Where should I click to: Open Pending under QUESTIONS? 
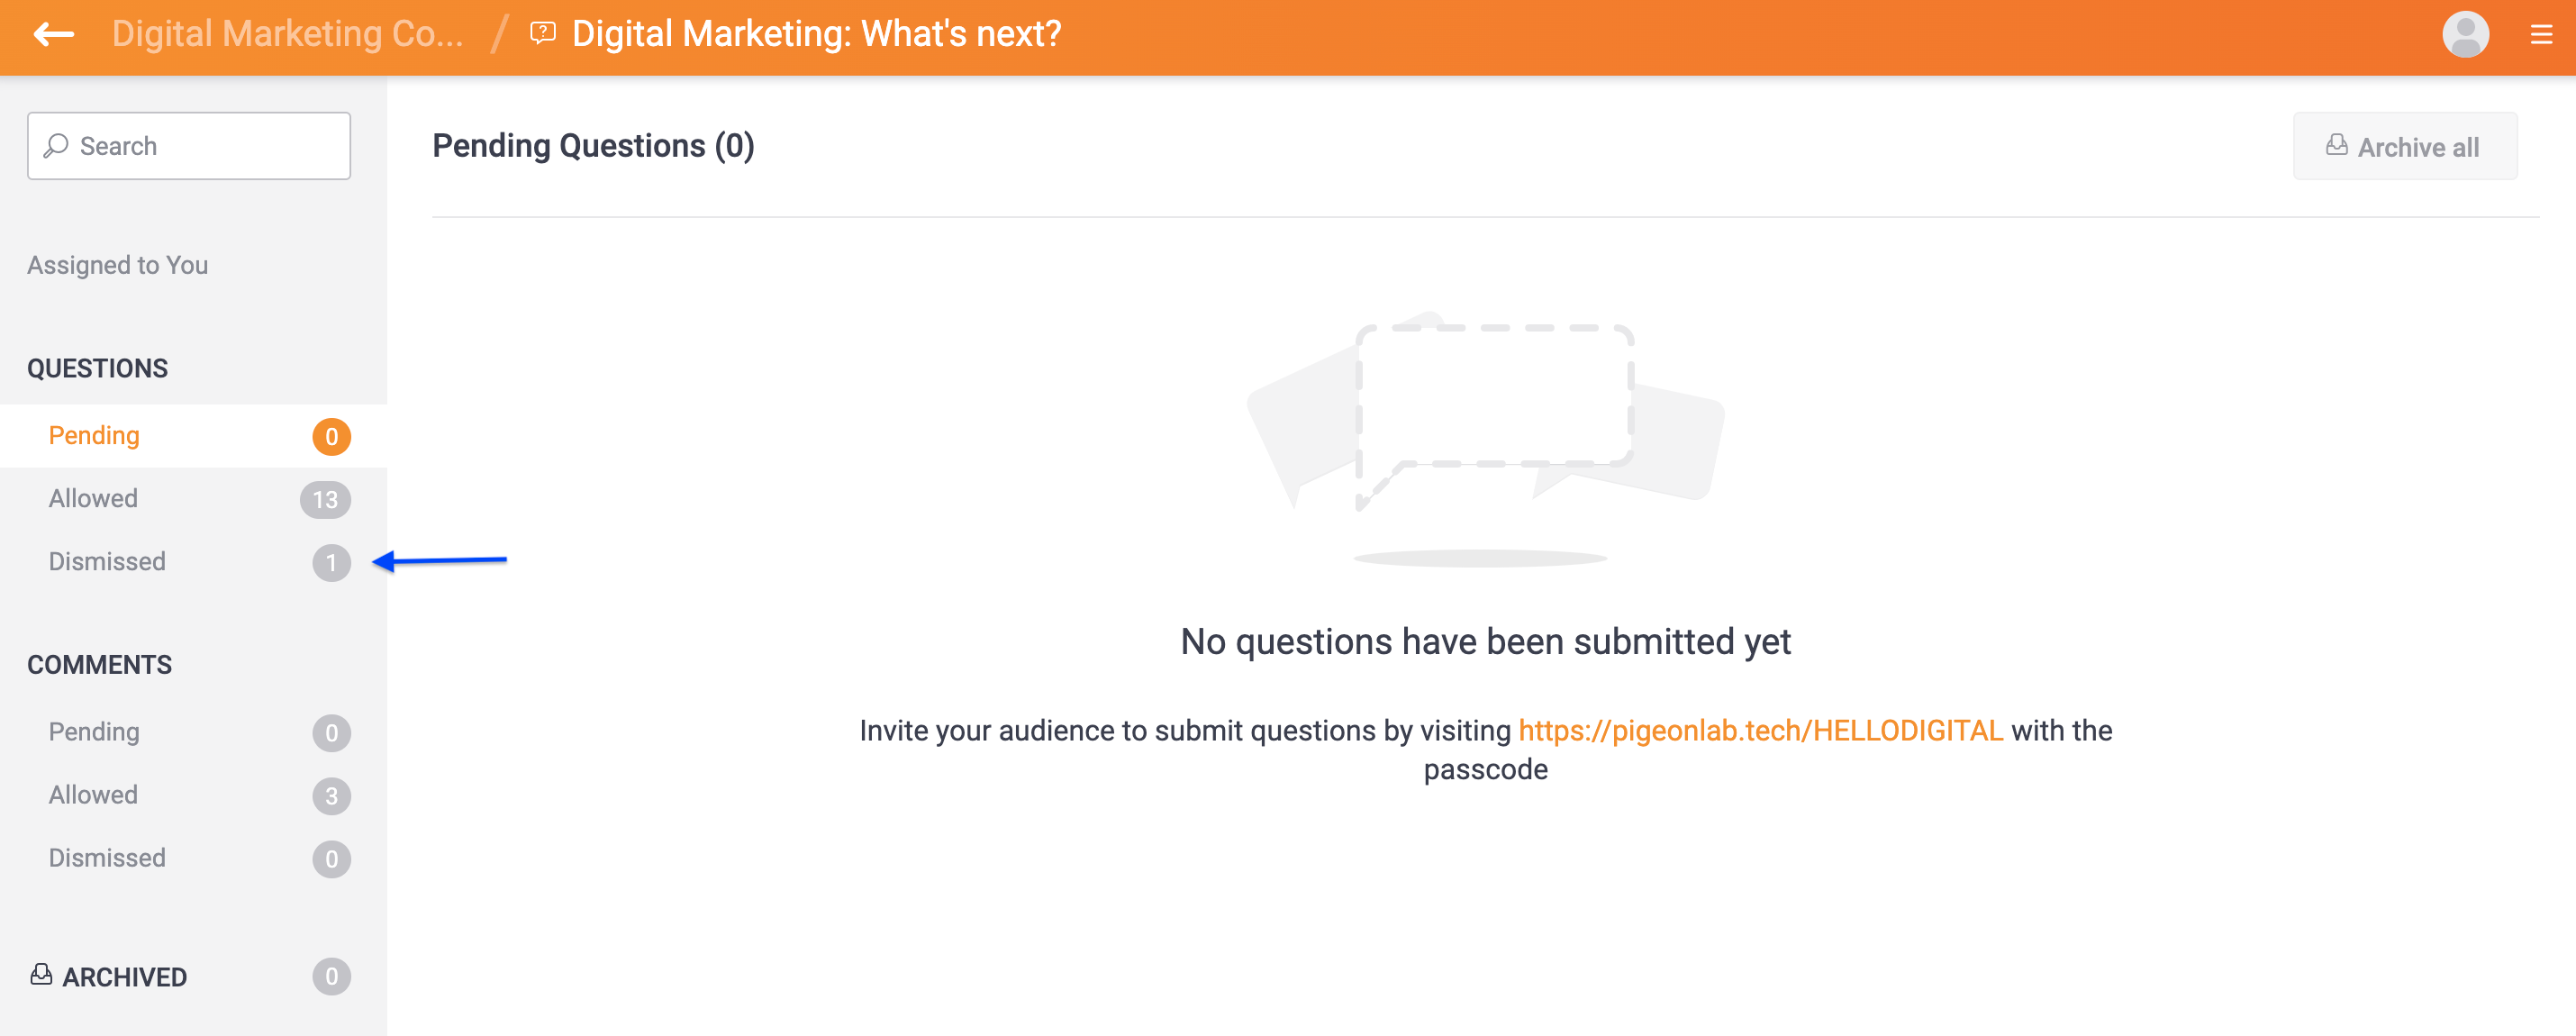[94, 435]
